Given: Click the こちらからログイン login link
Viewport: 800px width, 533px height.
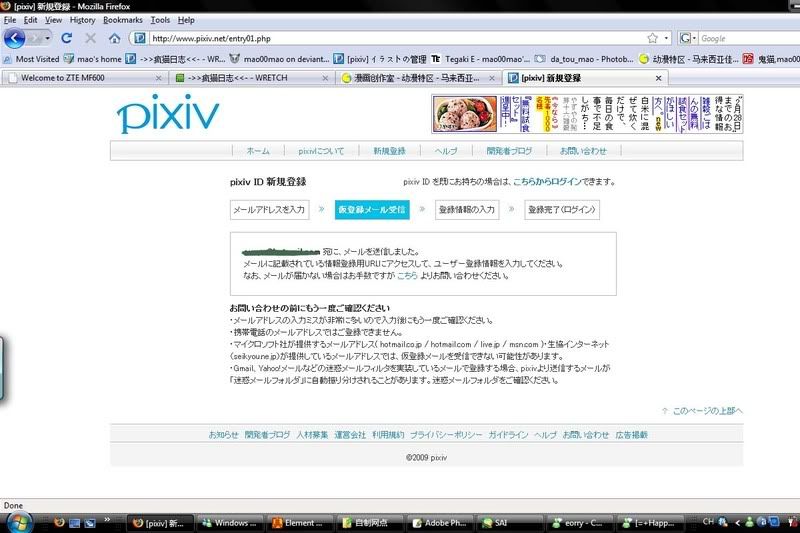Looking at the screenshot, I should coord(547,182).
